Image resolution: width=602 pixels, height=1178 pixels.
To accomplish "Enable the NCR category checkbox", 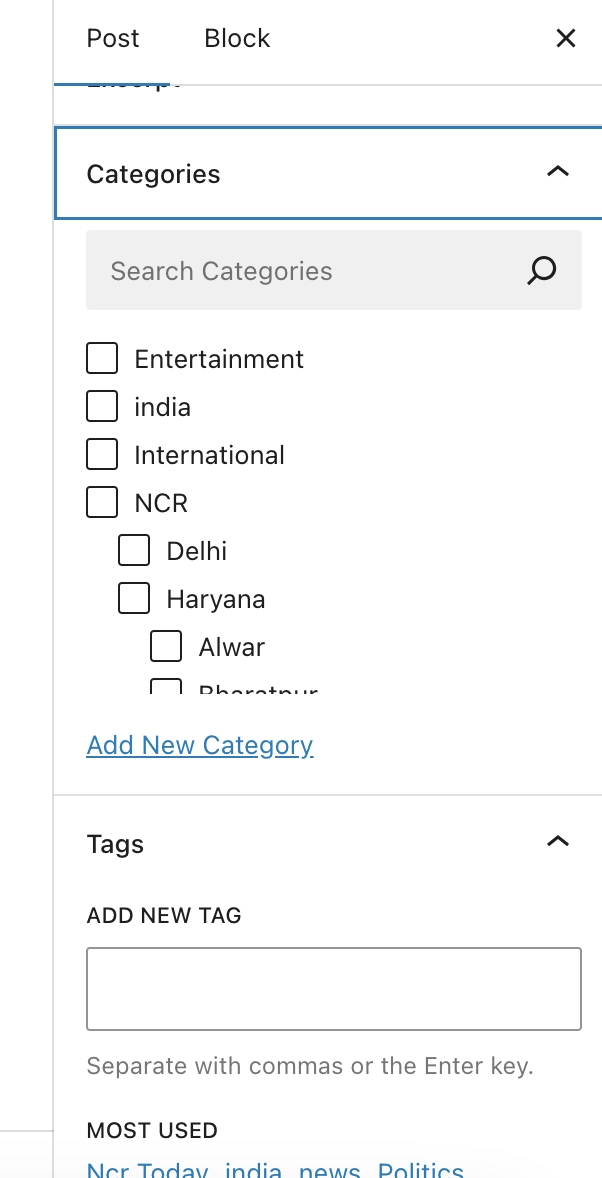I will (x=102, y=502).
